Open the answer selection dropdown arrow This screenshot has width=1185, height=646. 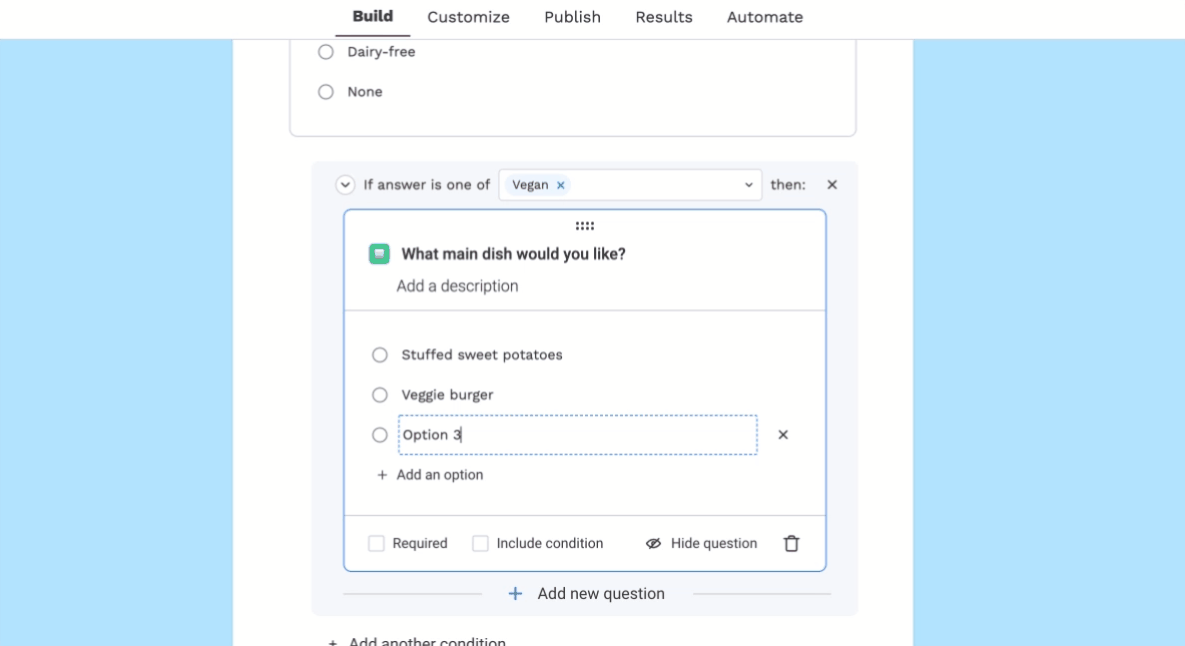point(748,185)
